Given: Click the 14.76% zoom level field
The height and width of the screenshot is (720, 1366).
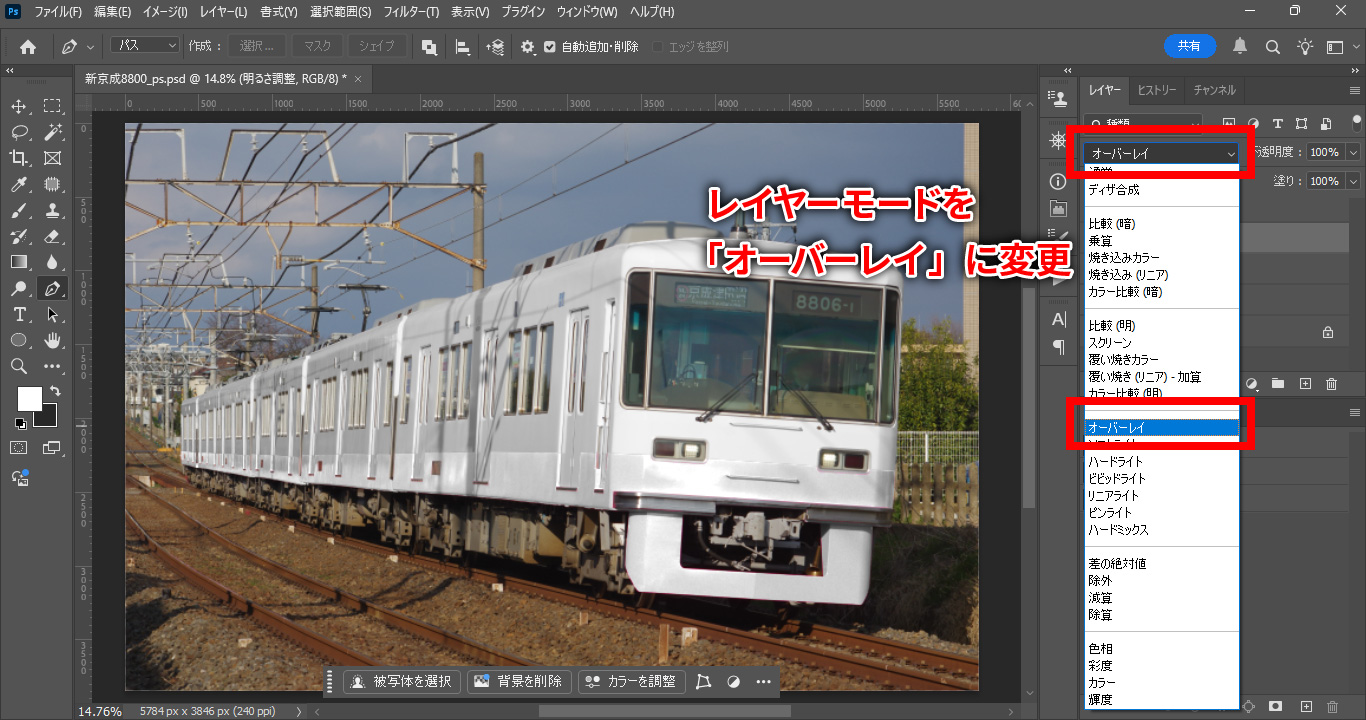Looking at the screenshot, I should click(100, 711).
